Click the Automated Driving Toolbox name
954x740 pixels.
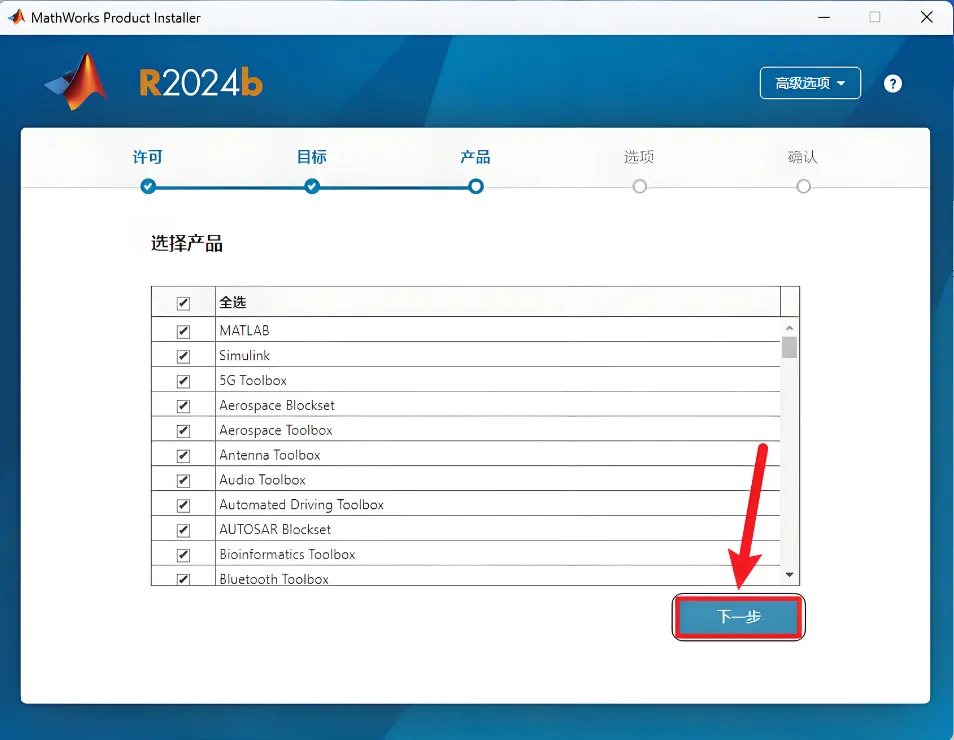coord(301,504)
